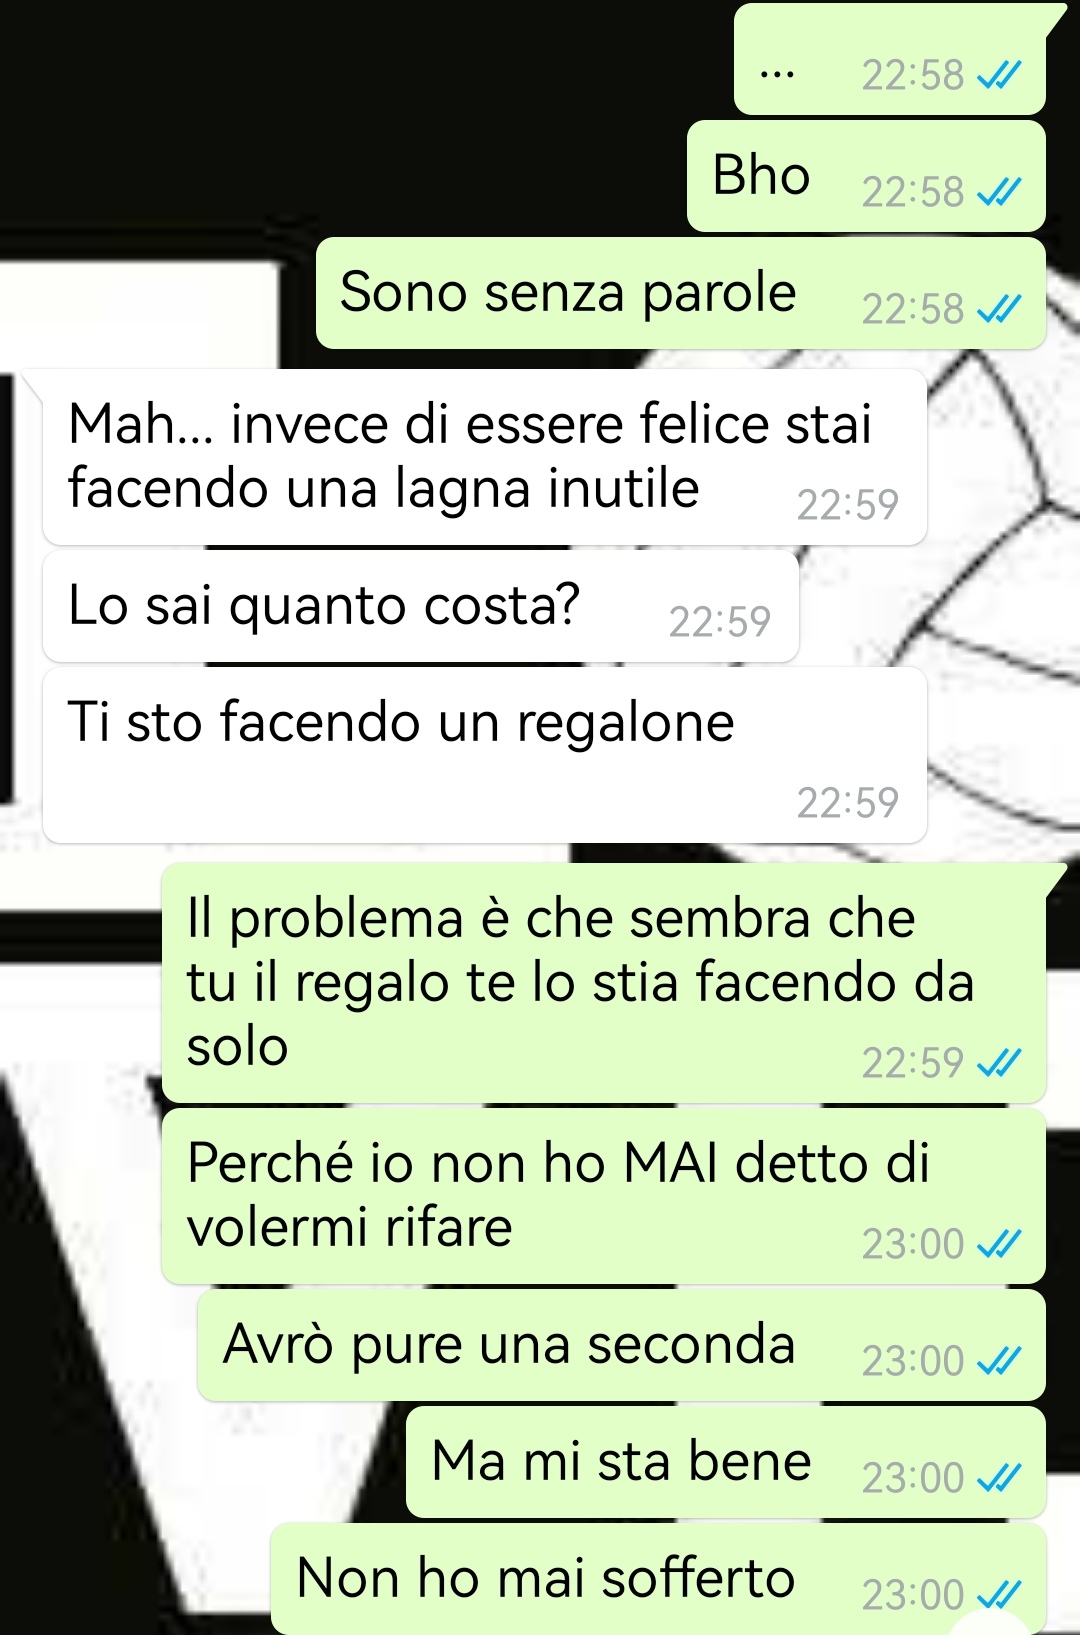Tap the read ticks on "Avrò pure una seconda"
1080x1635 pixels.
999,1360
